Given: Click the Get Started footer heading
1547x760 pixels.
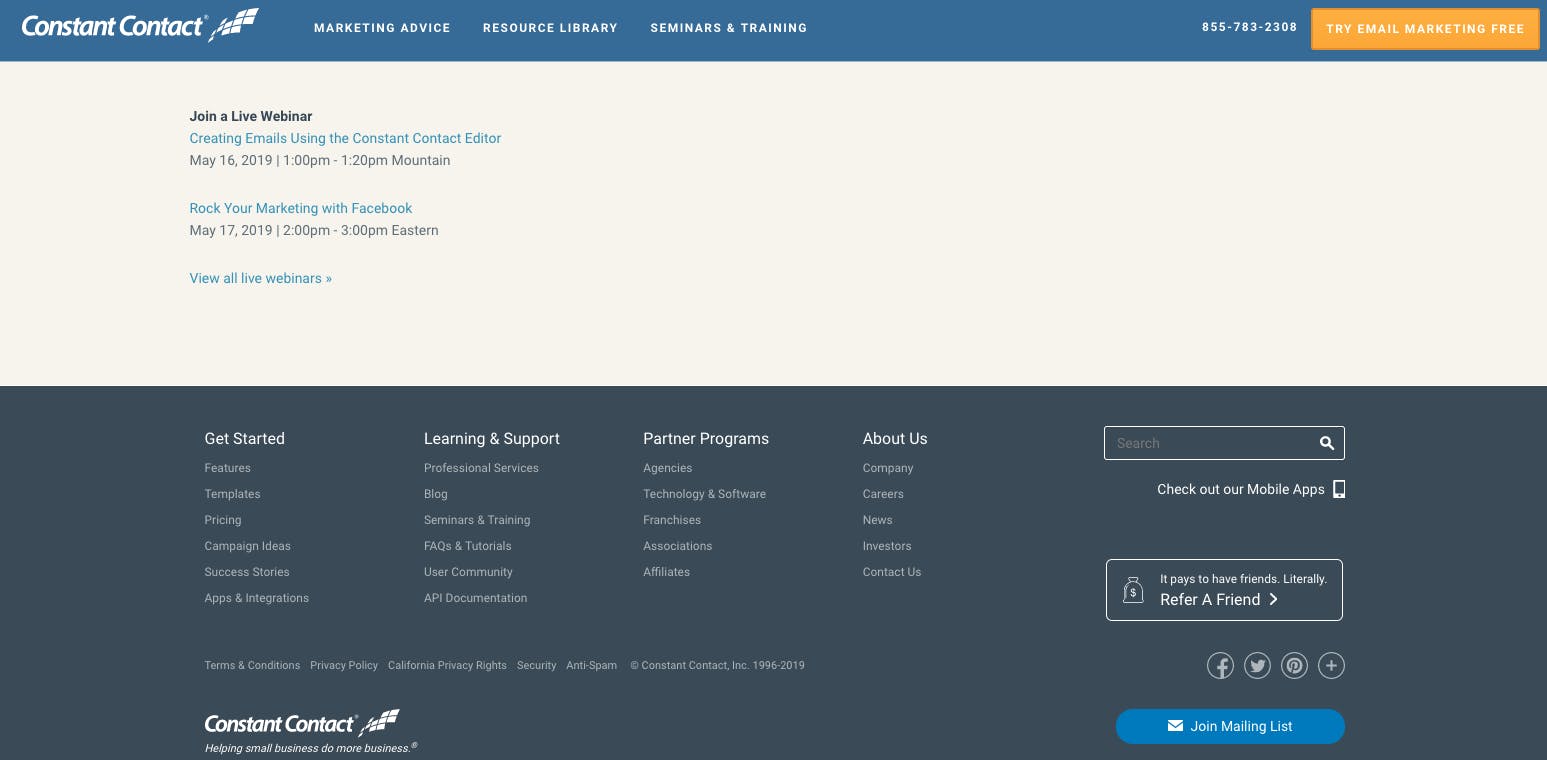Looking at the screenshot, I should point(244,438).
